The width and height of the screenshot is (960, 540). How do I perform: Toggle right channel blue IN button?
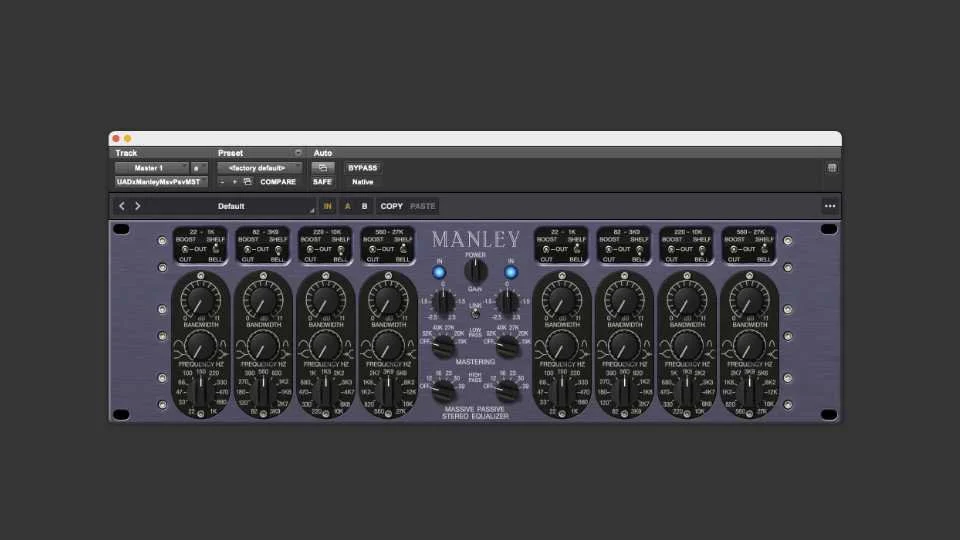[x=511, y=272]
